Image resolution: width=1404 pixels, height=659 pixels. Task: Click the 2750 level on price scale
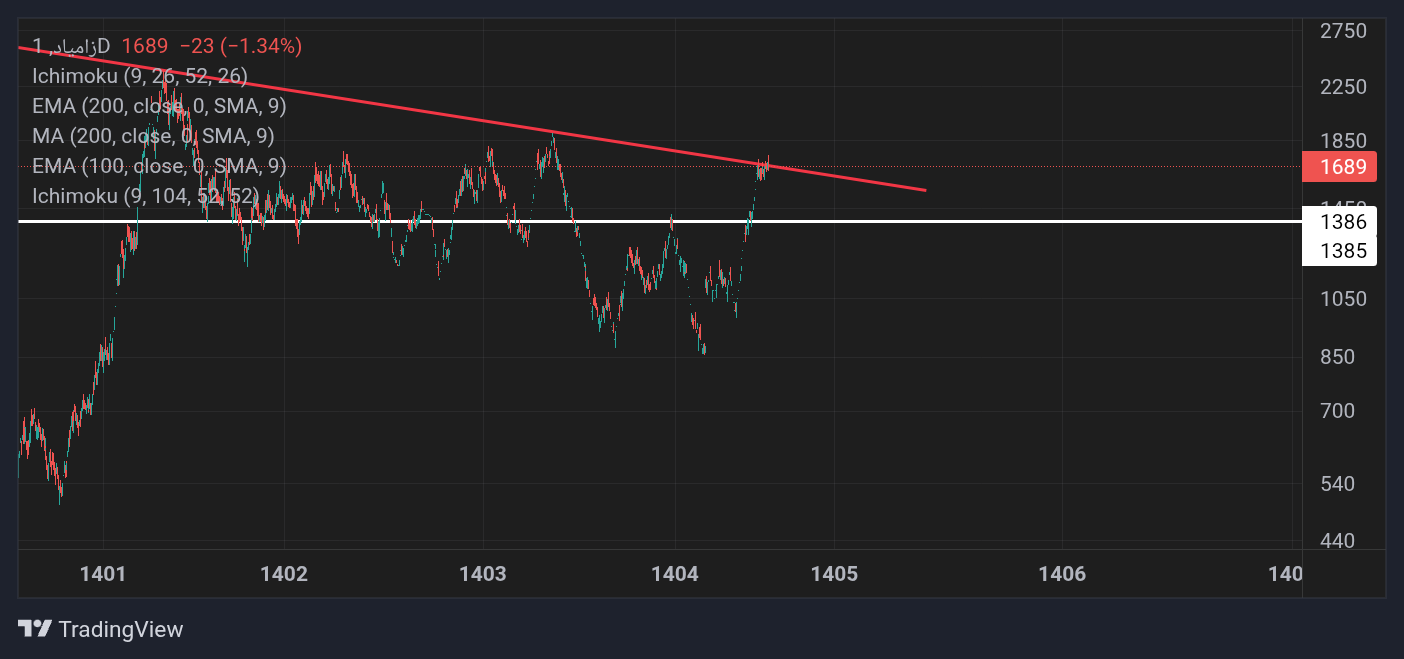pyautogui.click(x=1343, y=31)
